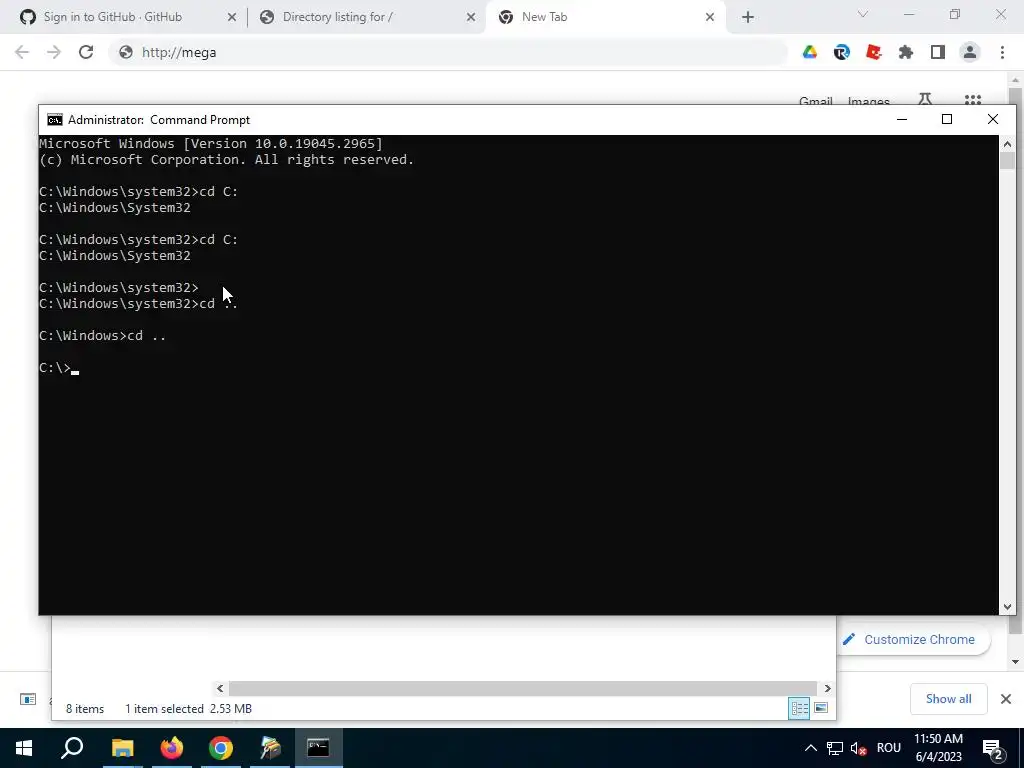This screenshot has height=768, width=1024.
Task: Open Chrome tab search chevron
Action: click(863, 14)
